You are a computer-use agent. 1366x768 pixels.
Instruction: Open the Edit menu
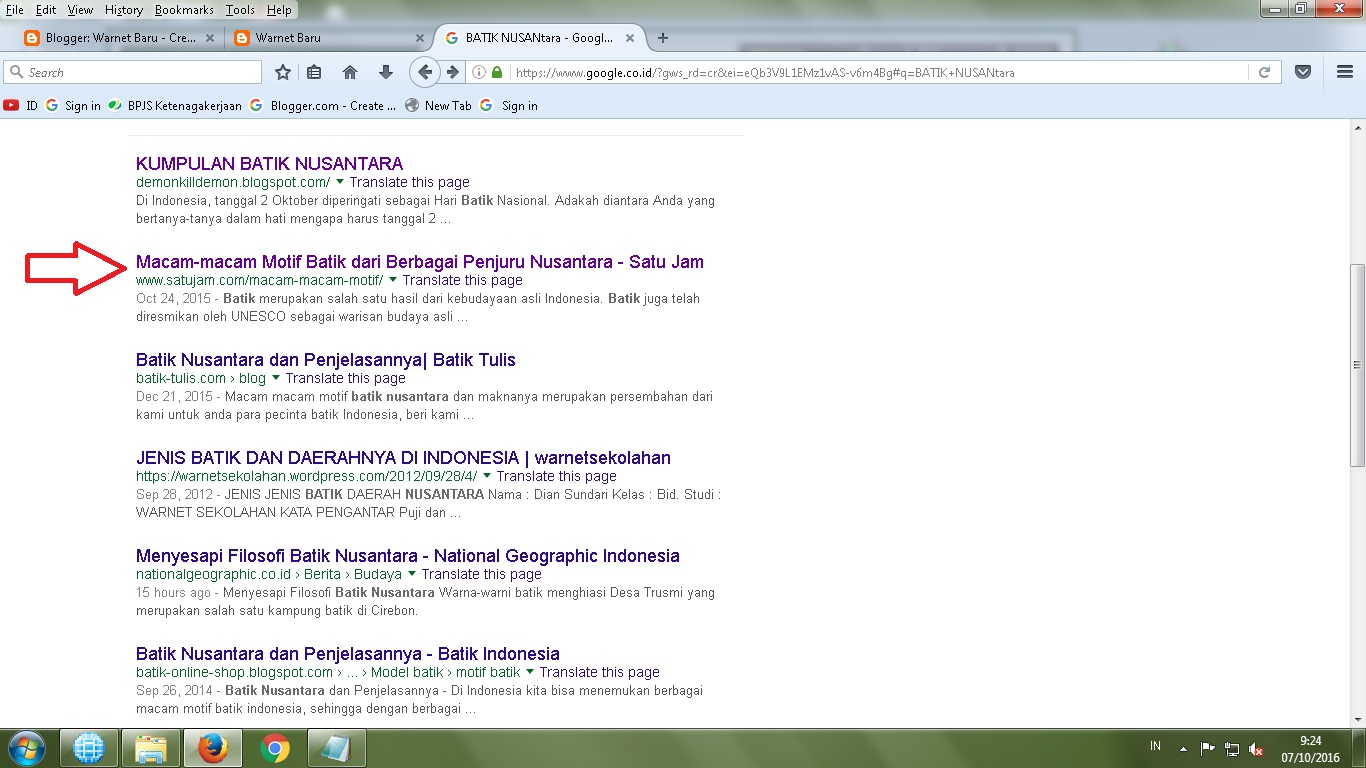point(46,10)
